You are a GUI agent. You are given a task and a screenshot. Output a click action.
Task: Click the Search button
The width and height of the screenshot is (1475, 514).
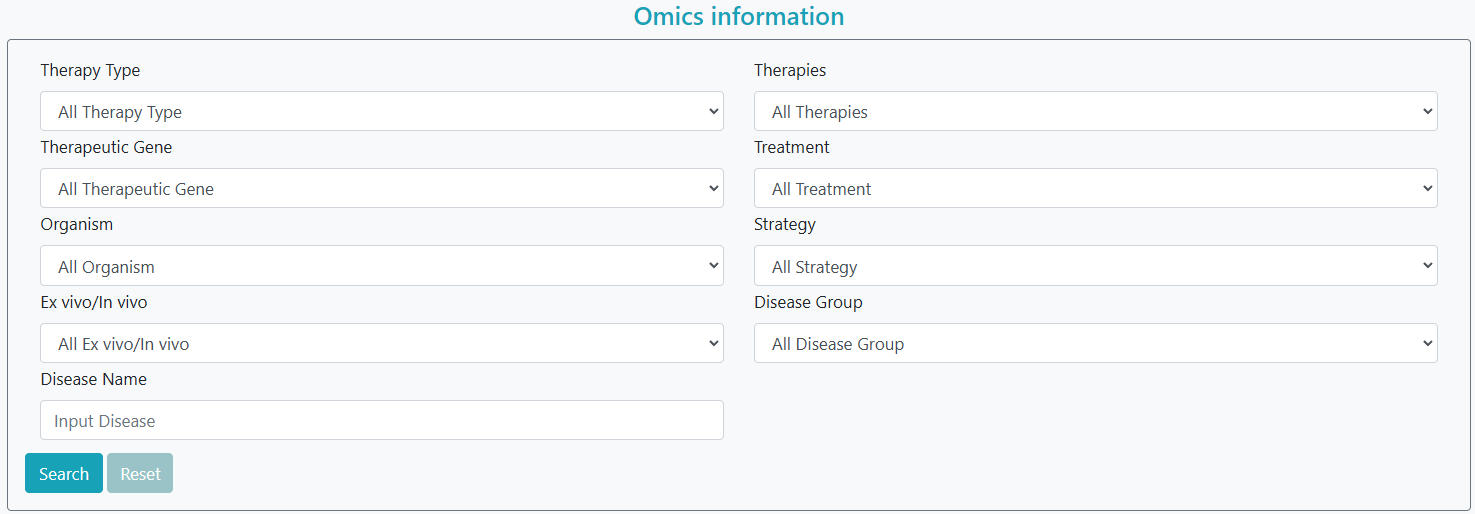[64, 473]
